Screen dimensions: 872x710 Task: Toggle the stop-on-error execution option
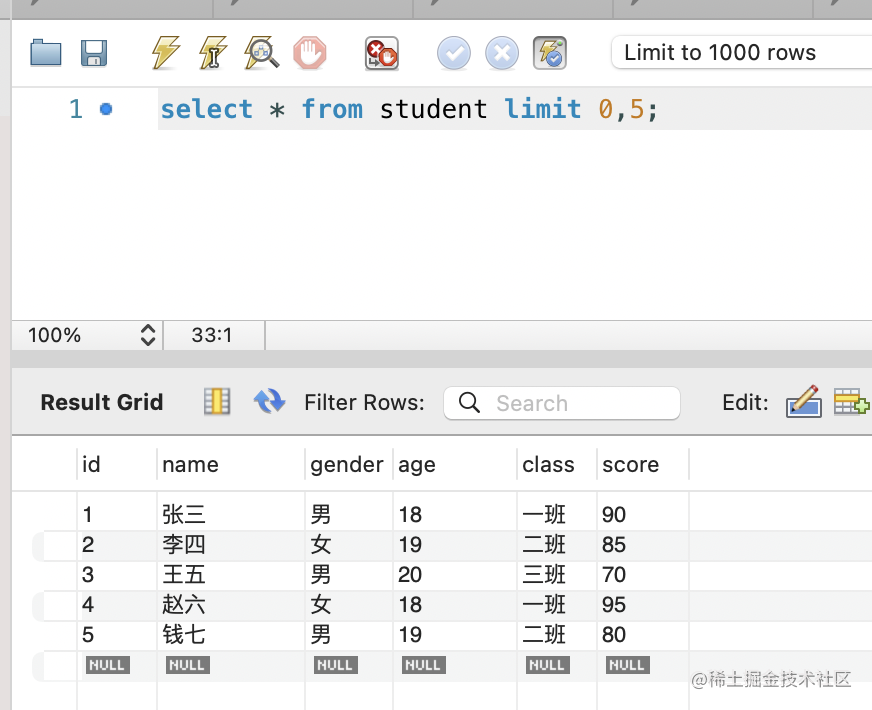pyautogui.click(x=381, y=52)
